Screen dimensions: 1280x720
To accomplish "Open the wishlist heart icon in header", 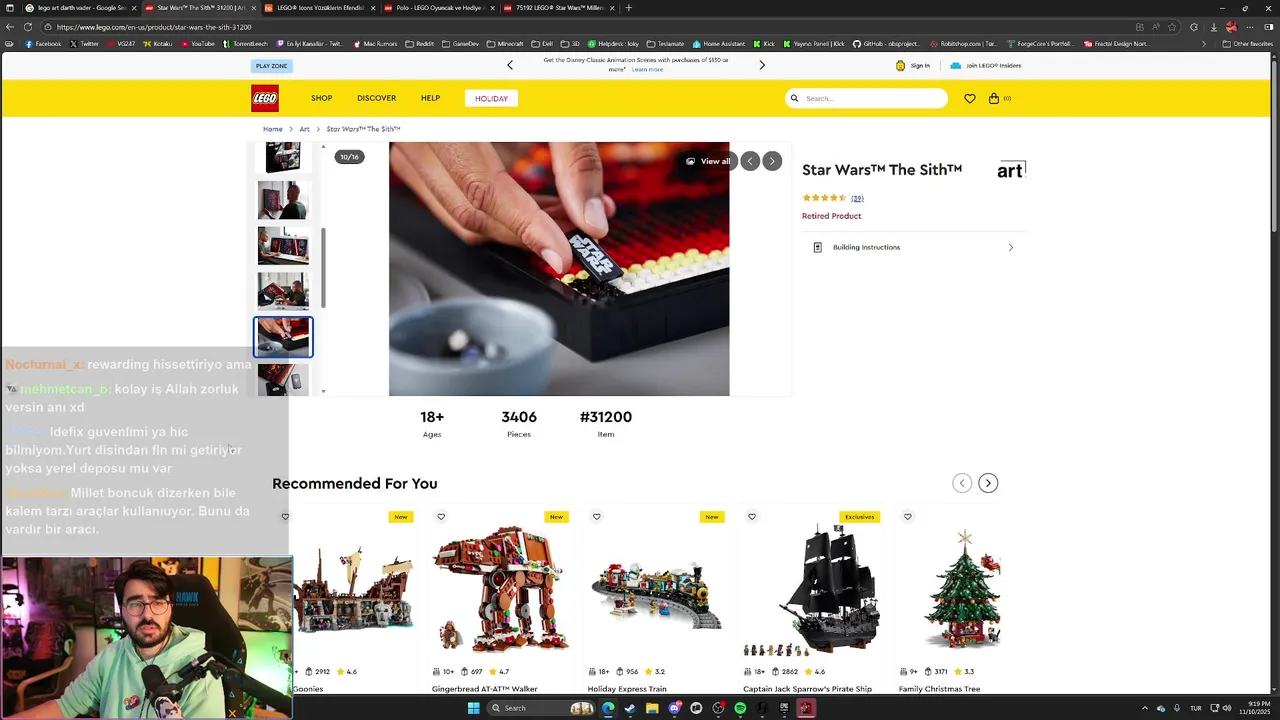I will pos(969,98).
